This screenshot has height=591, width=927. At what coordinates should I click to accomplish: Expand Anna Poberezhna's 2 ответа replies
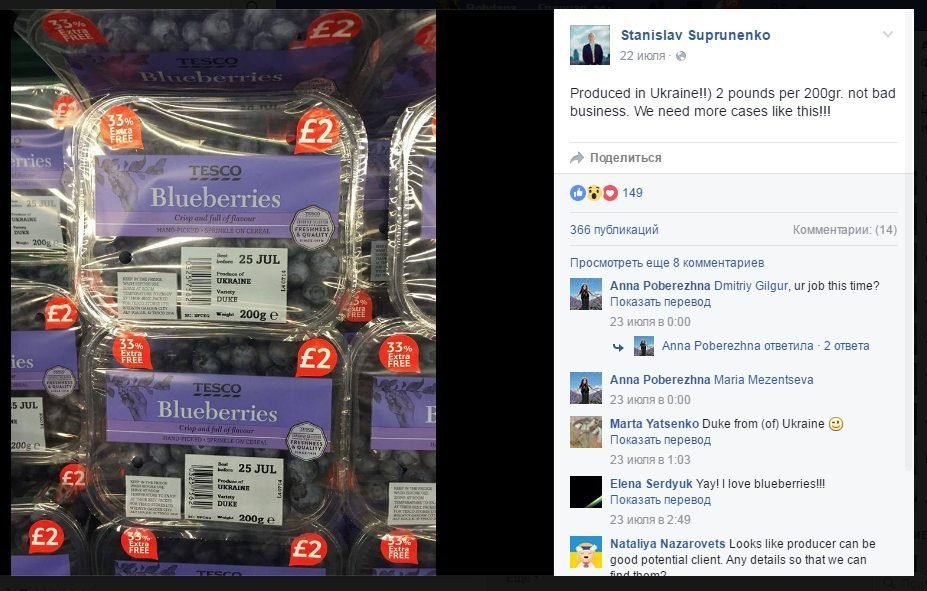coord(847,346)
